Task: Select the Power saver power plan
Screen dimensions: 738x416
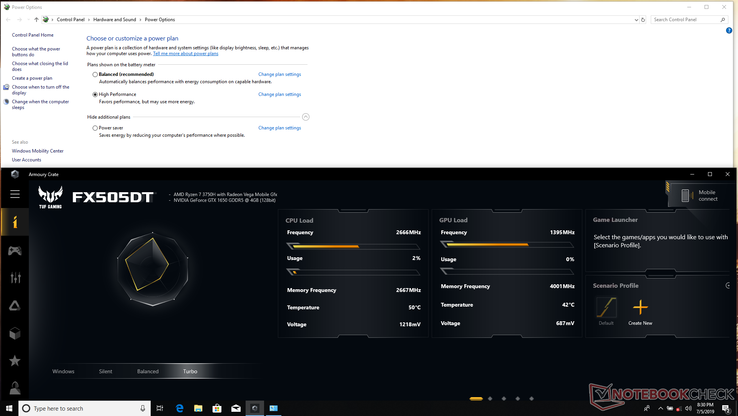Action: [x=95, y=128]
